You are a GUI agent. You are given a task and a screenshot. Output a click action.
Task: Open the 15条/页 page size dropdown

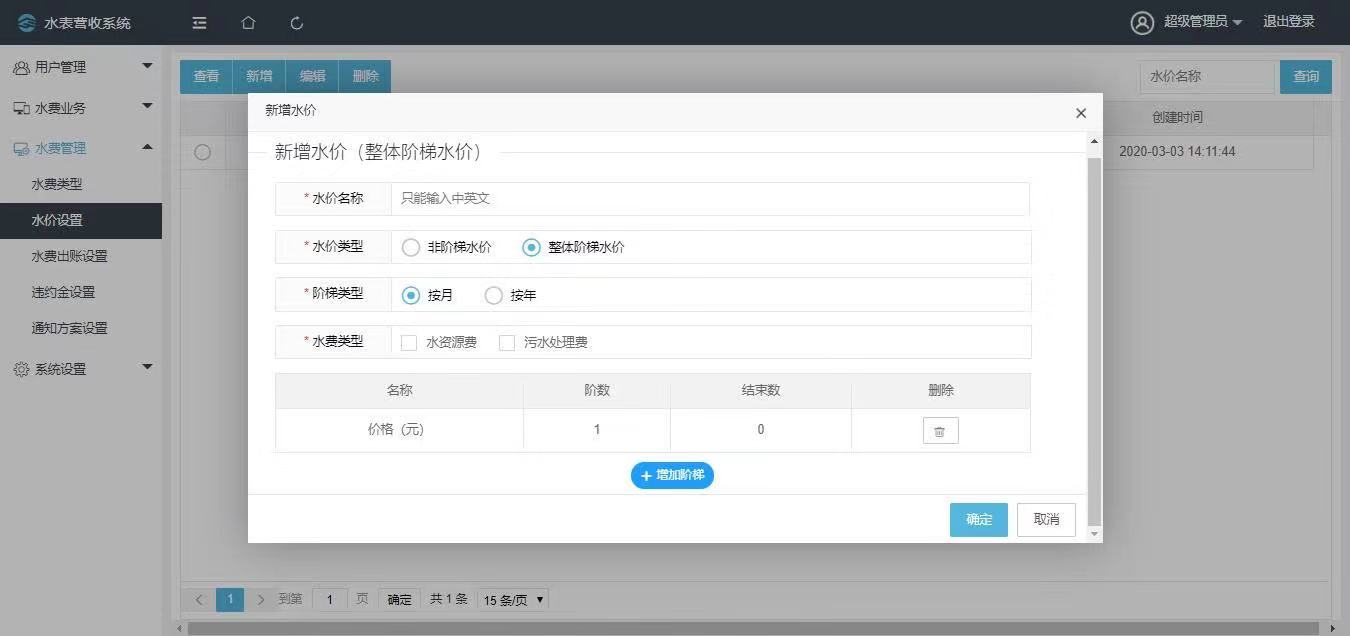512,599
